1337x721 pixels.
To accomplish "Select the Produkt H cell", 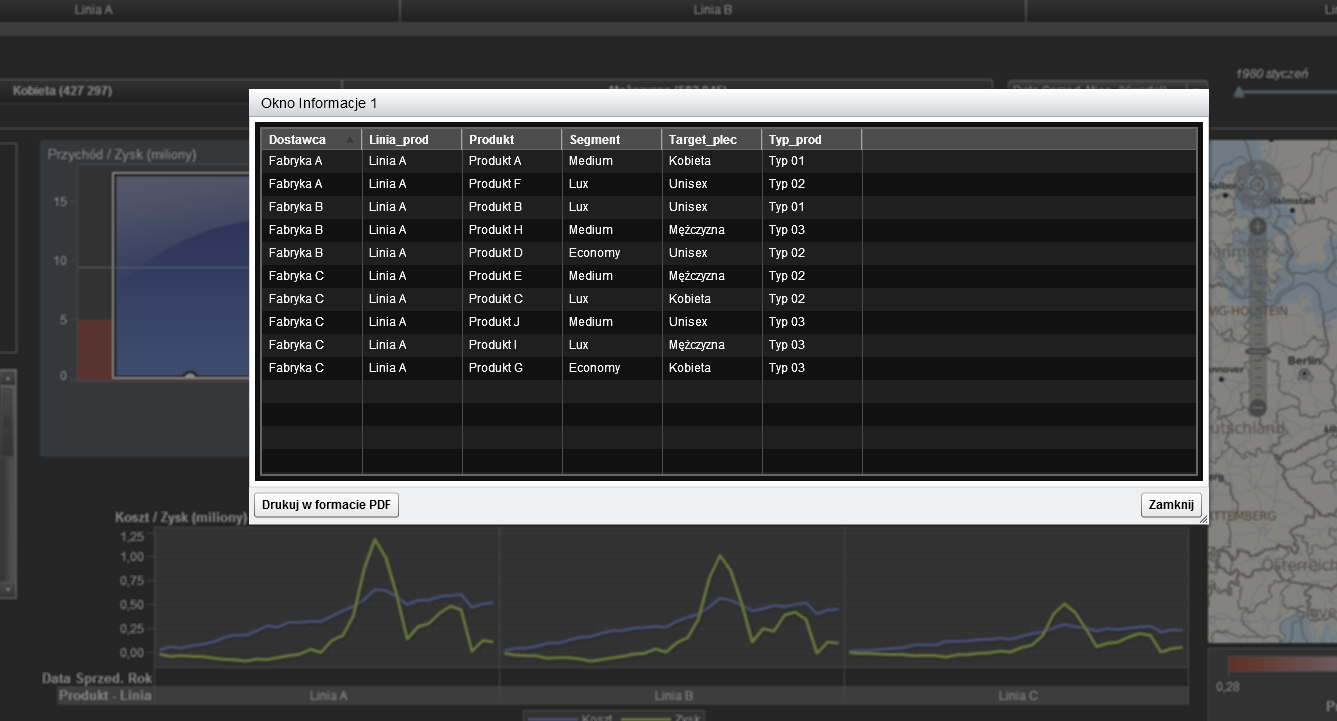I will pos(511,230).
